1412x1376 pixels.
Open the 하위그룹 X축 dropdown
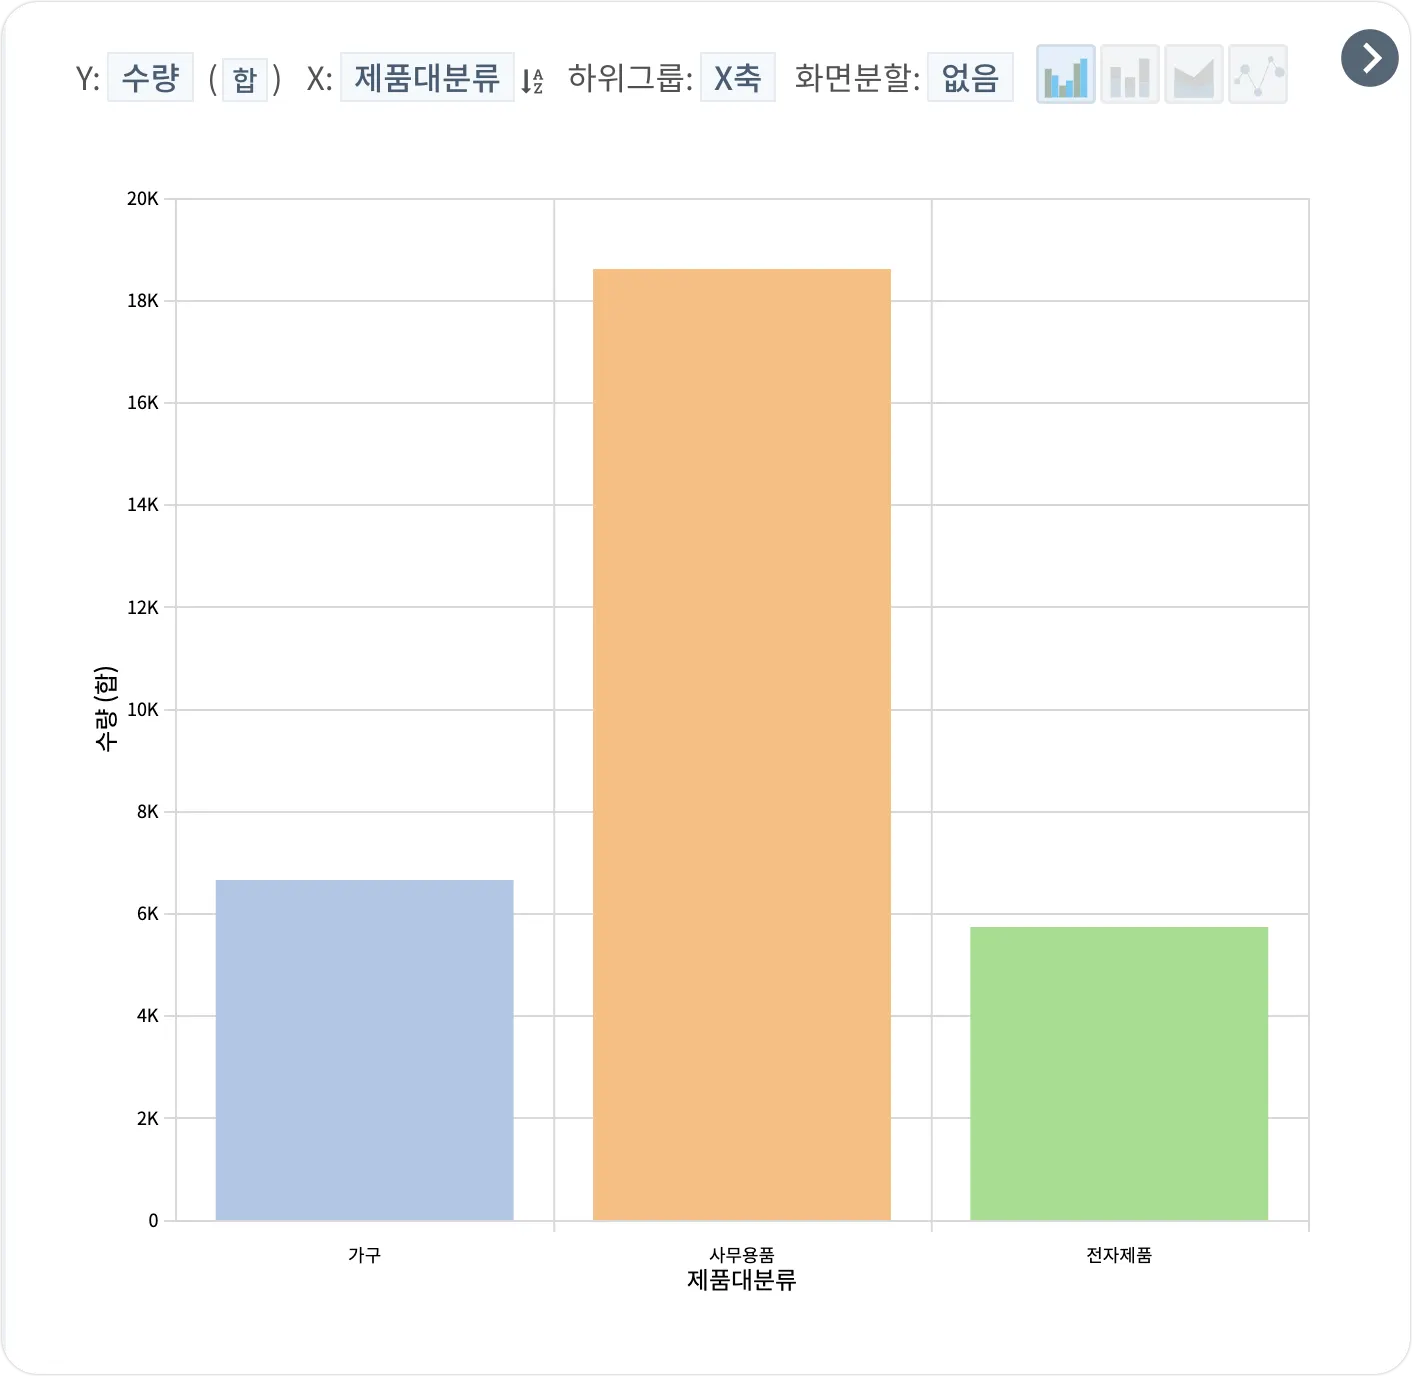tap(738, 77)
